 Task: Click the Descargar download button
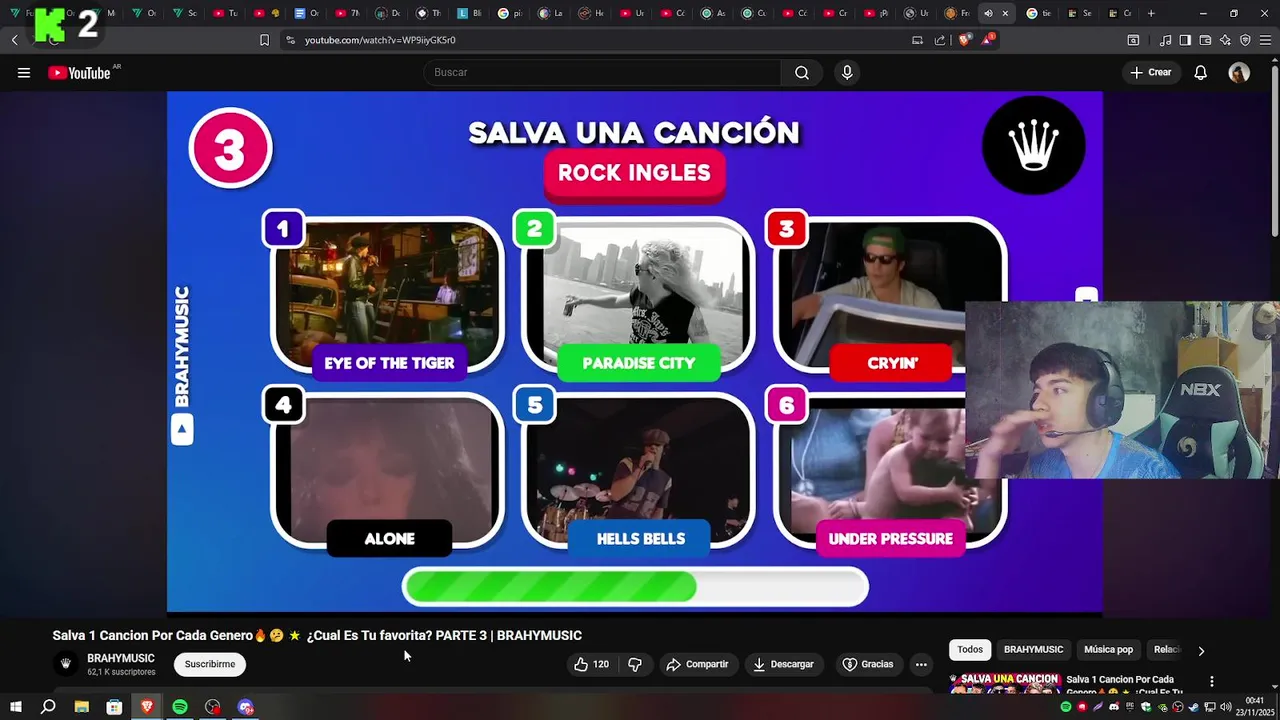(x=783, y=664)
